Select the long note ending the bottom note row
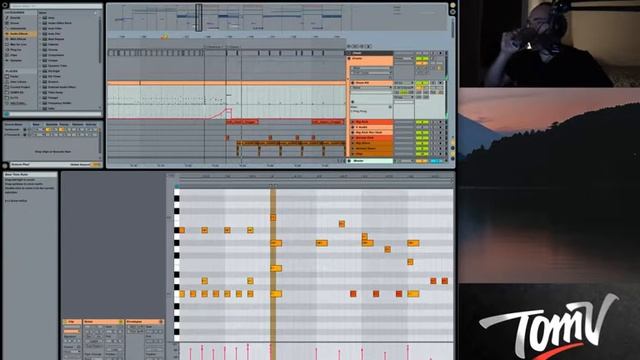This screenshot has width=640, height=360. tap(413, 293)
